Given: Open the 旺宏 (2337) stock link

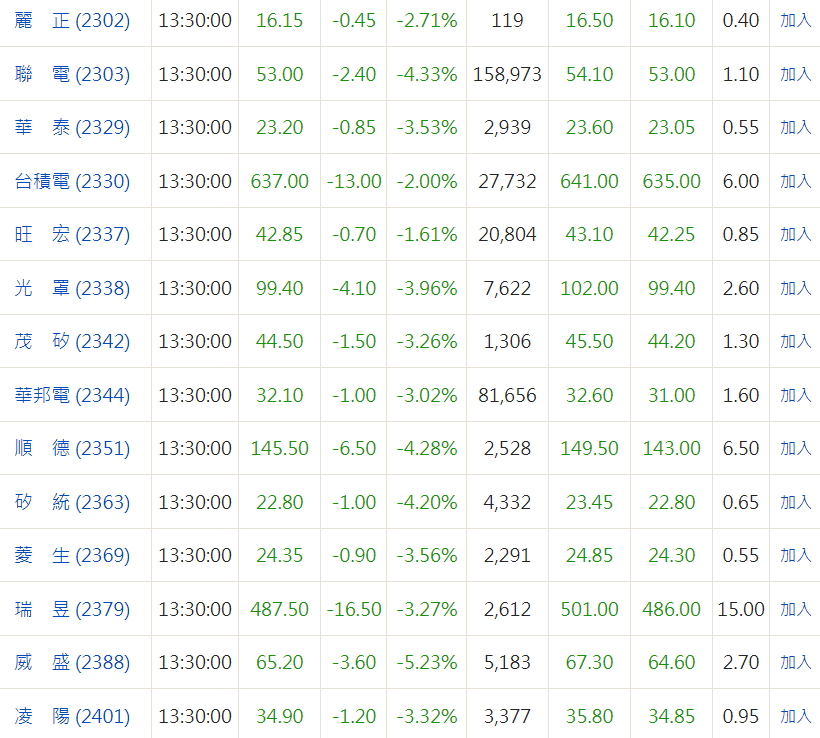Looking at the screenshot, I should click(72, 234).
